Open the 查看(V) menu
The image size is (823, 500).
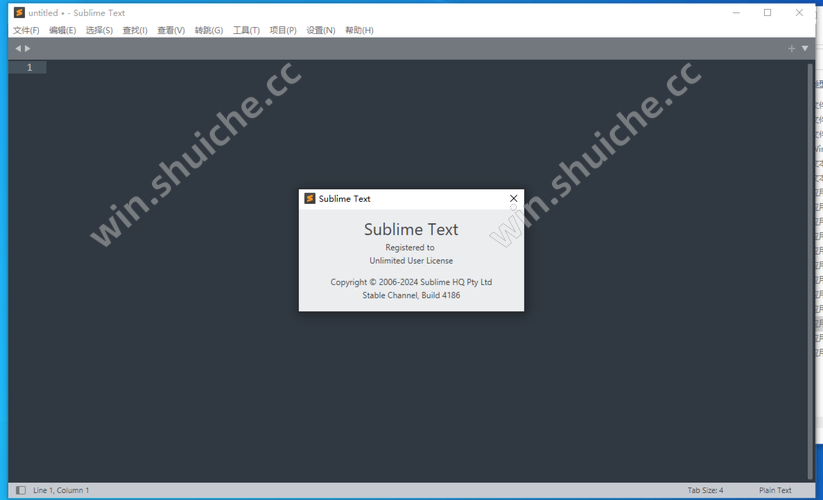coord(171,30)
